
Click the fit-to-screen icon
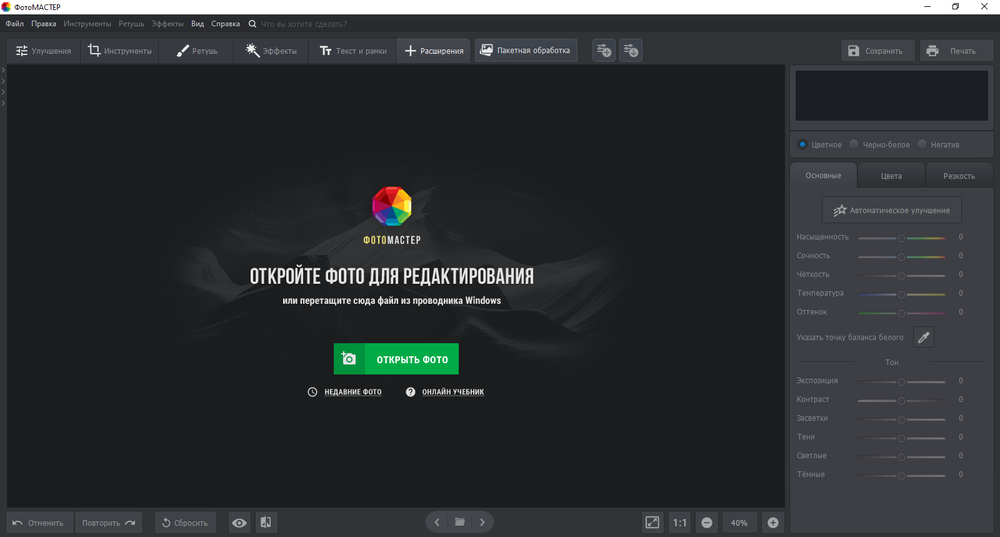point(652,523)
